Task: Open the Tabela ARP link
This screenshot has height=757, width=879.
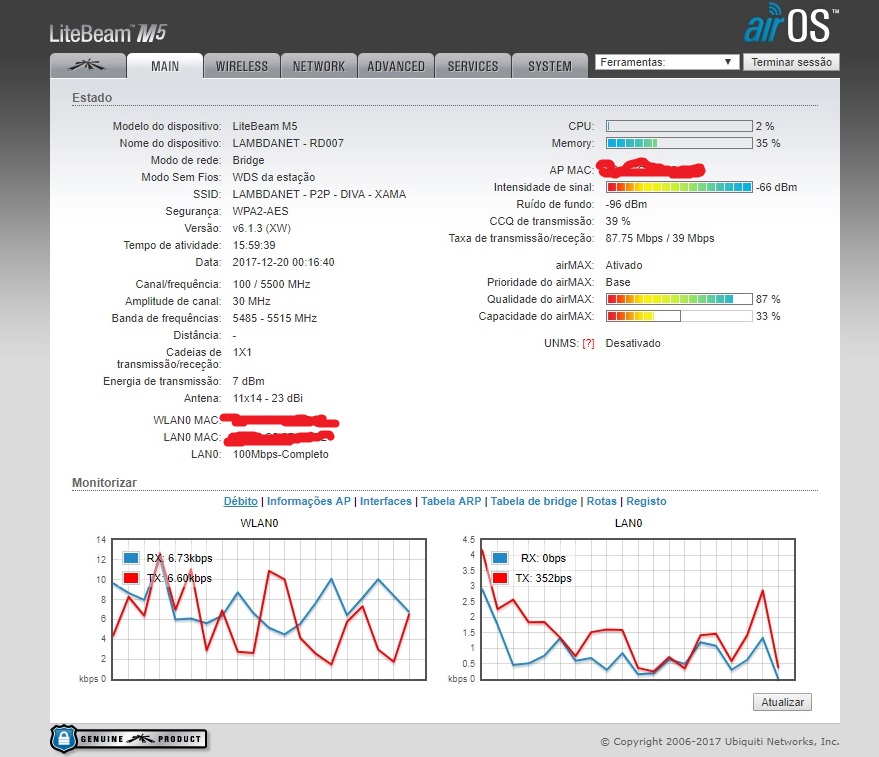Action: (451, 501)
